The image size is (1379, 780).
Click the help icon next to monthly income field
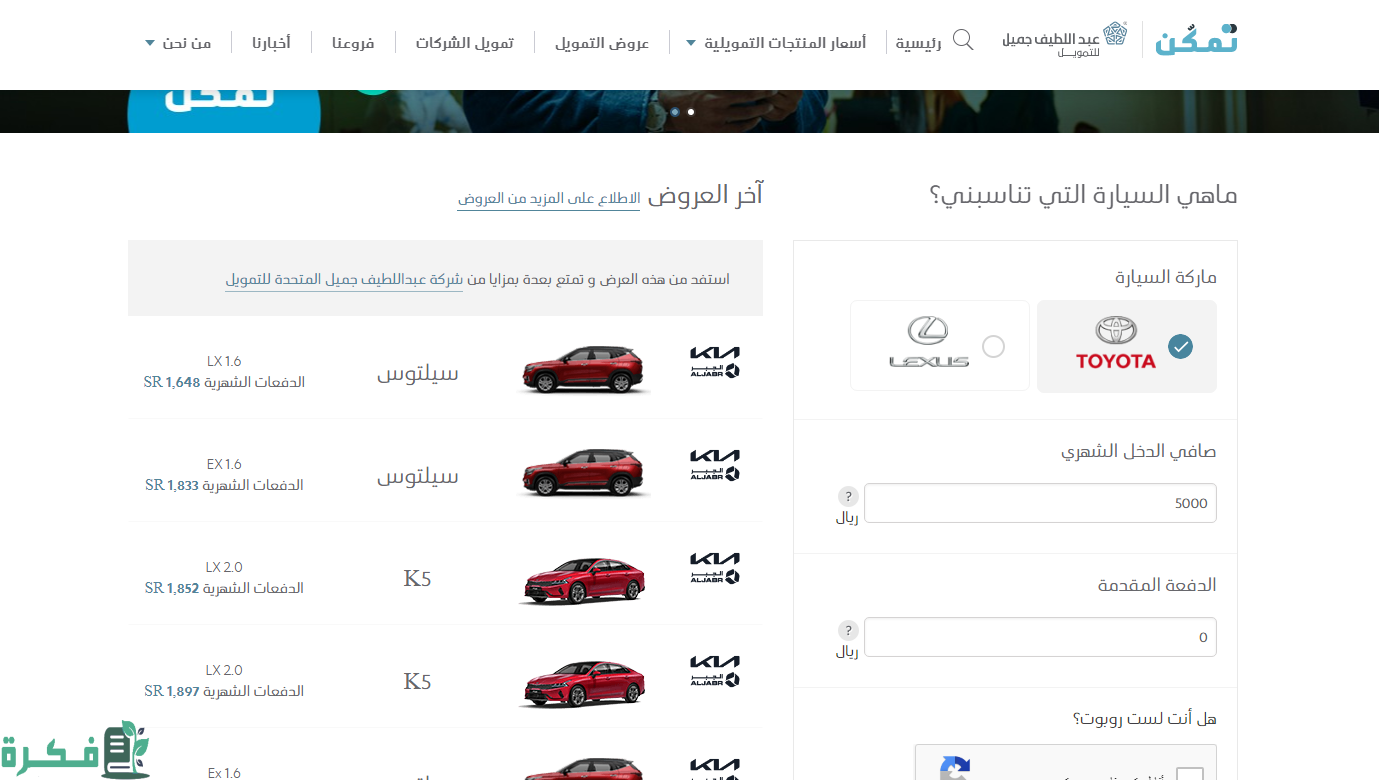(x=848, y=496)
